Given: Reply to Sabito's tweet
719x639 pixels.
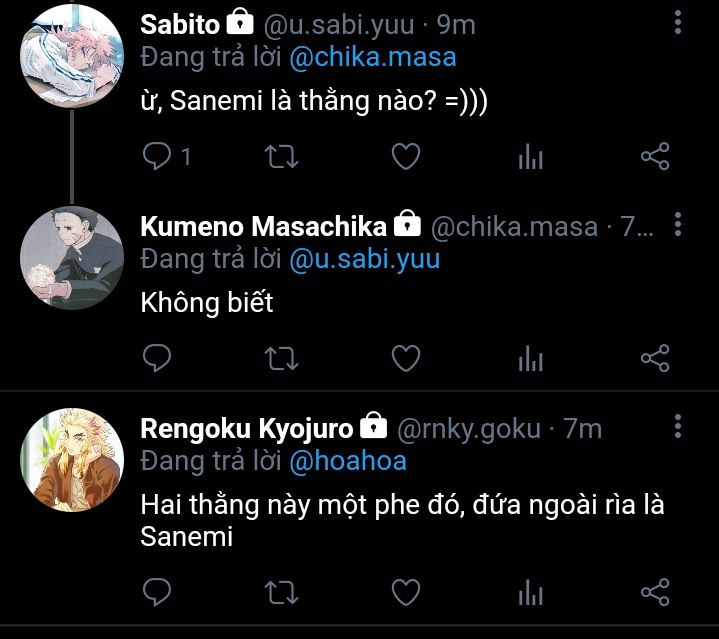Looking at the screenshot, I should tap(157, 156).
